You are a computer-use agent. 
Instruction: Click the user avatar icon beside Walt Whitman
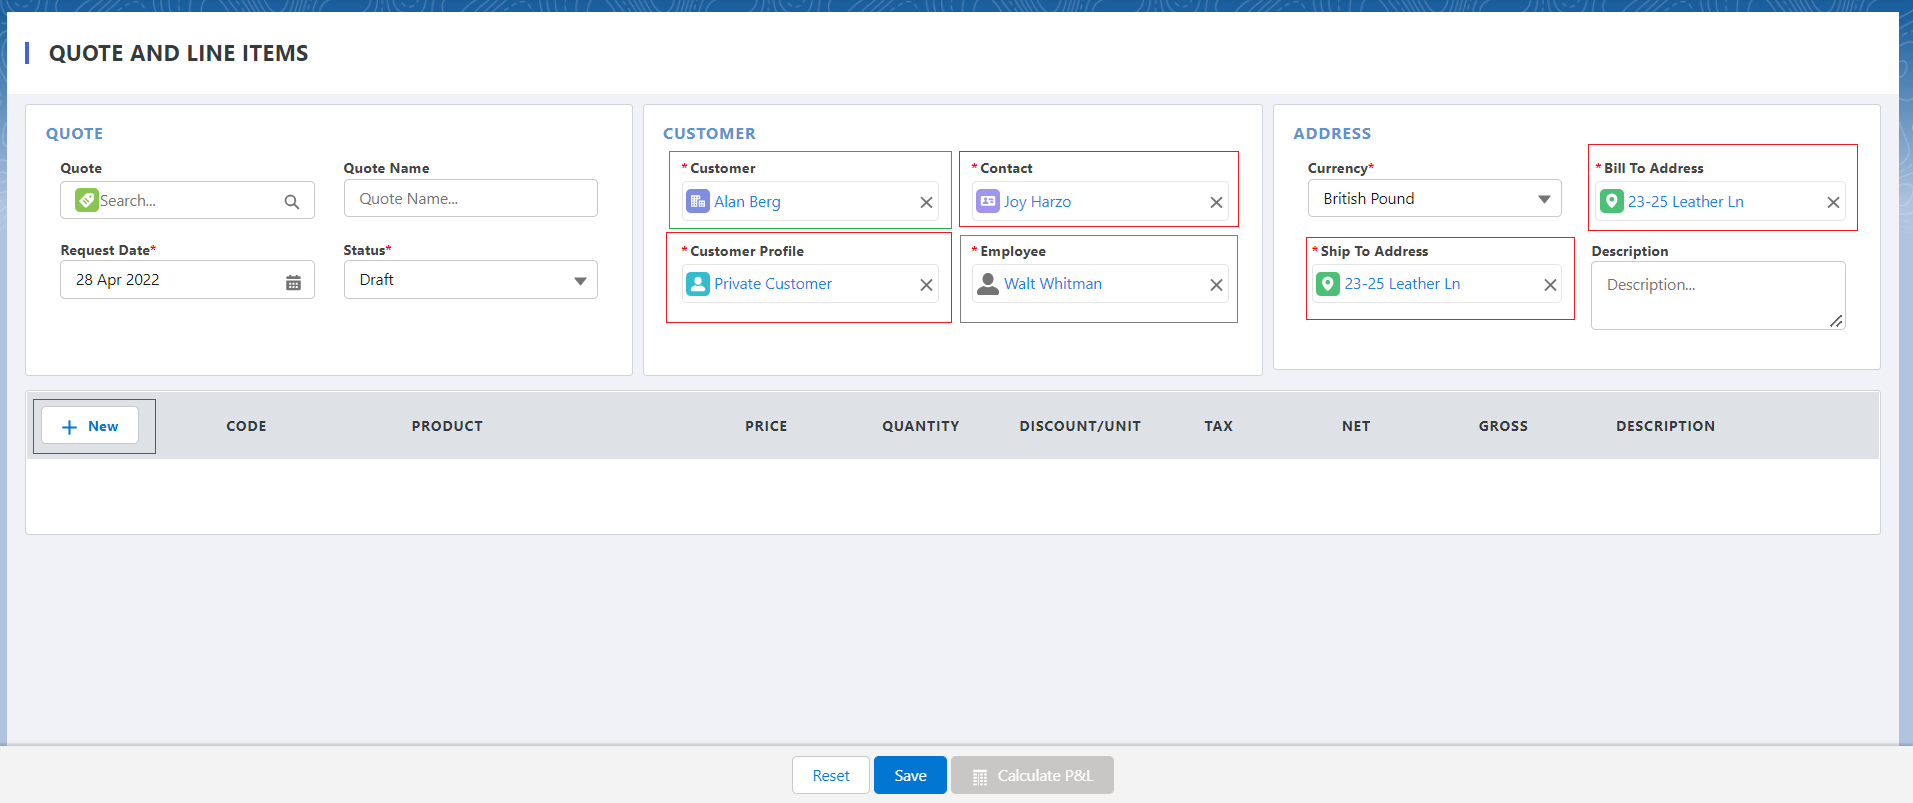[988, 284]
